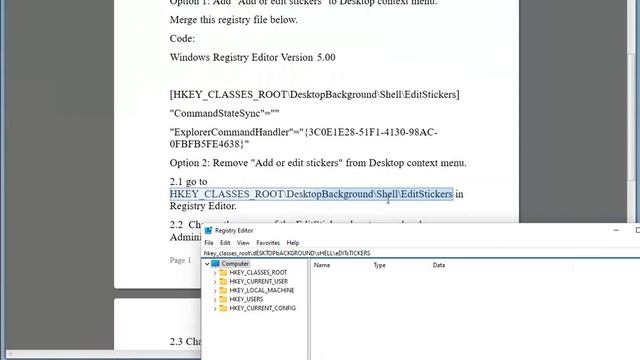Expand the HKEY_USERS chevron
640x360 pixels.
[x=215, y=300]
